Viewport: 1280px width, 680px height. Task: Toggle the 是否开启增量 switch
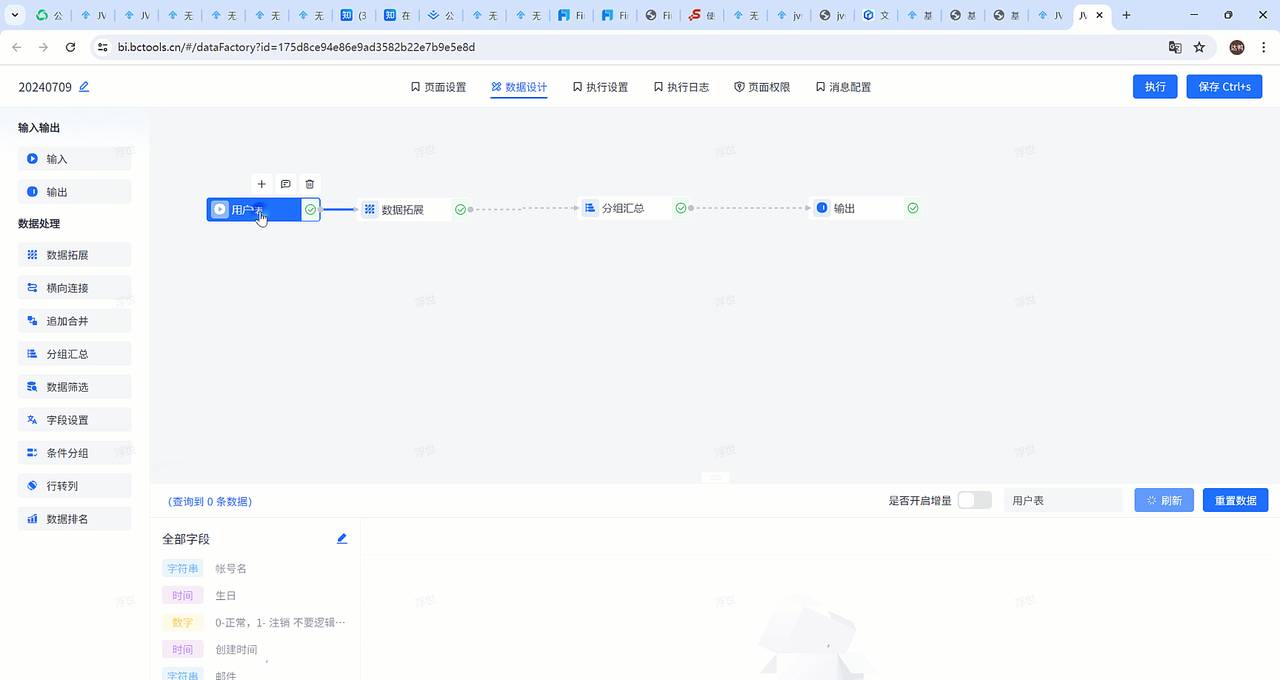[974, 499]
